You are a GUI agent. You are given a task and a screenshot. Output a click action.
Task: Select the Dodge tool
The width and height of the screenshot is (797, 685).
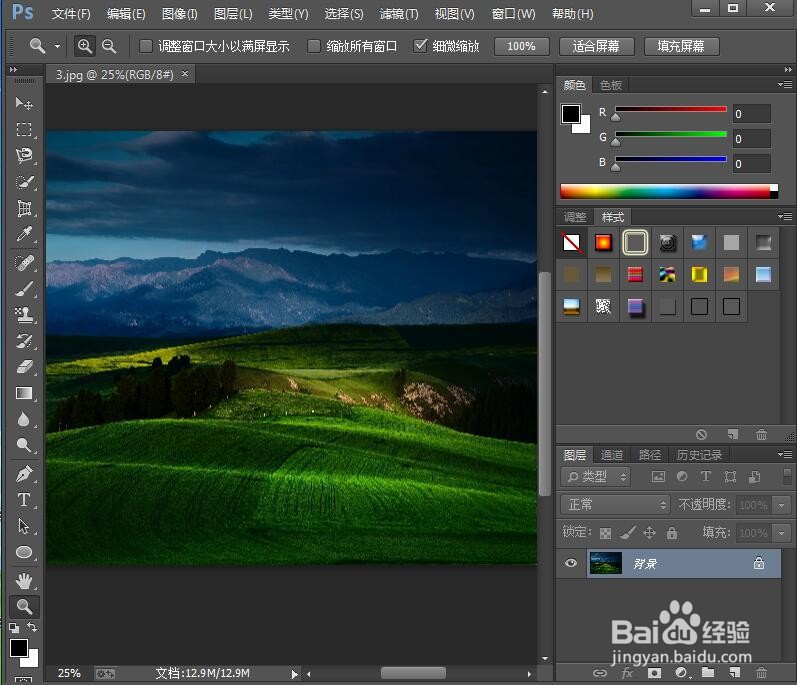pos(23,445)
